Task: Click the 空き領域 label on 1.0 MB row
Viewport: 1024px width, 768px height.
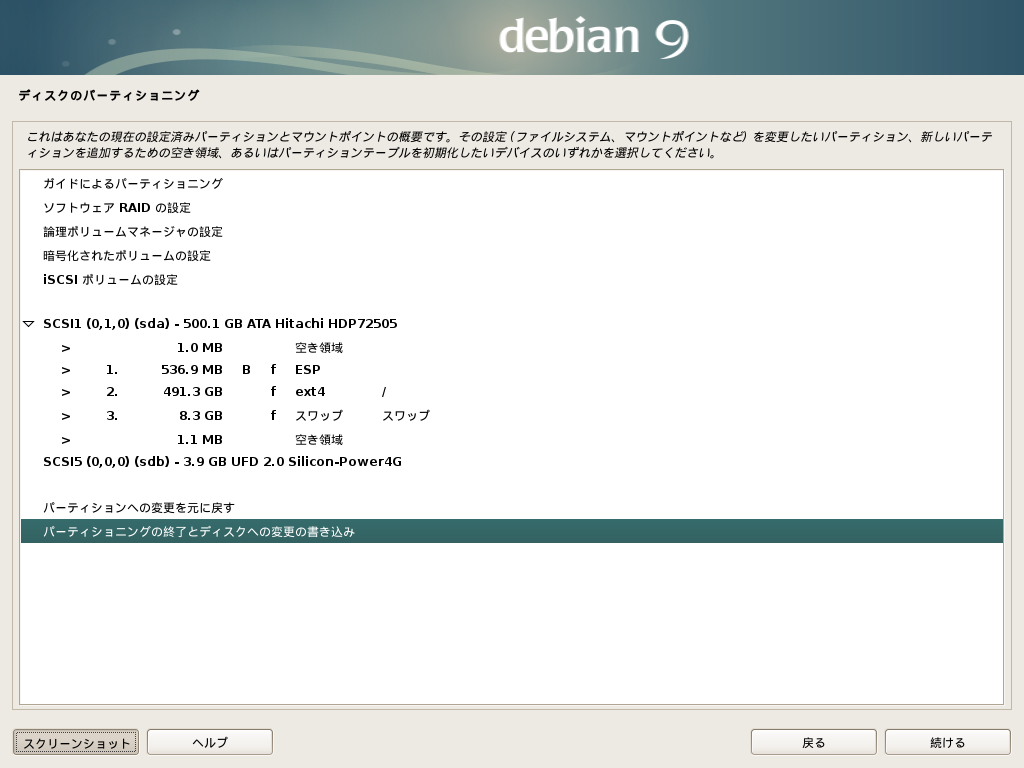Action: 319,347
